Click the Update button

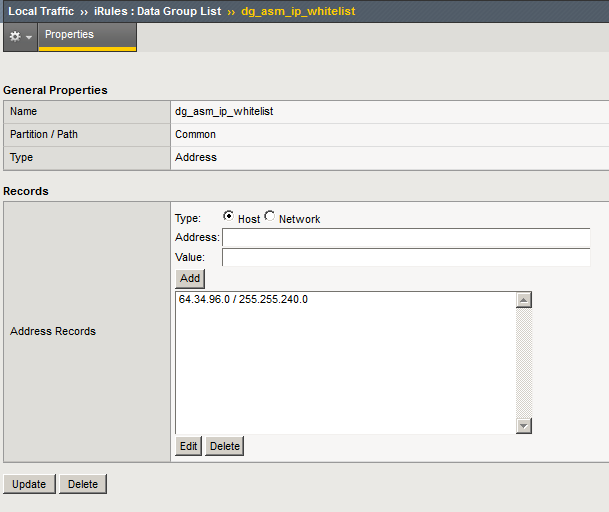point(29,484)
